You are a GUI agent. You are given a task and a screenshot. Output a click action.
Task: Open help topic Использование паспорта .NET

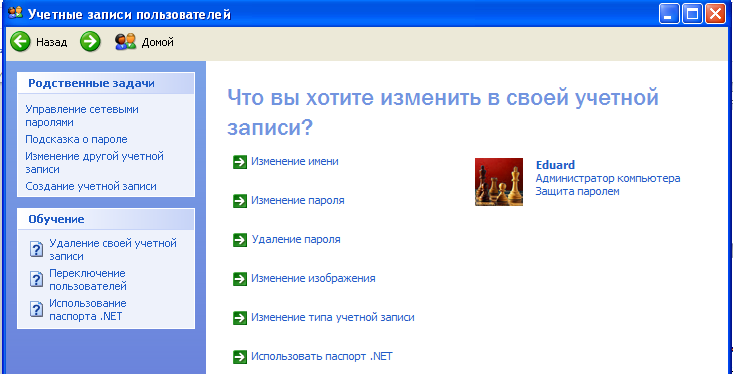[x=88, y=309]
